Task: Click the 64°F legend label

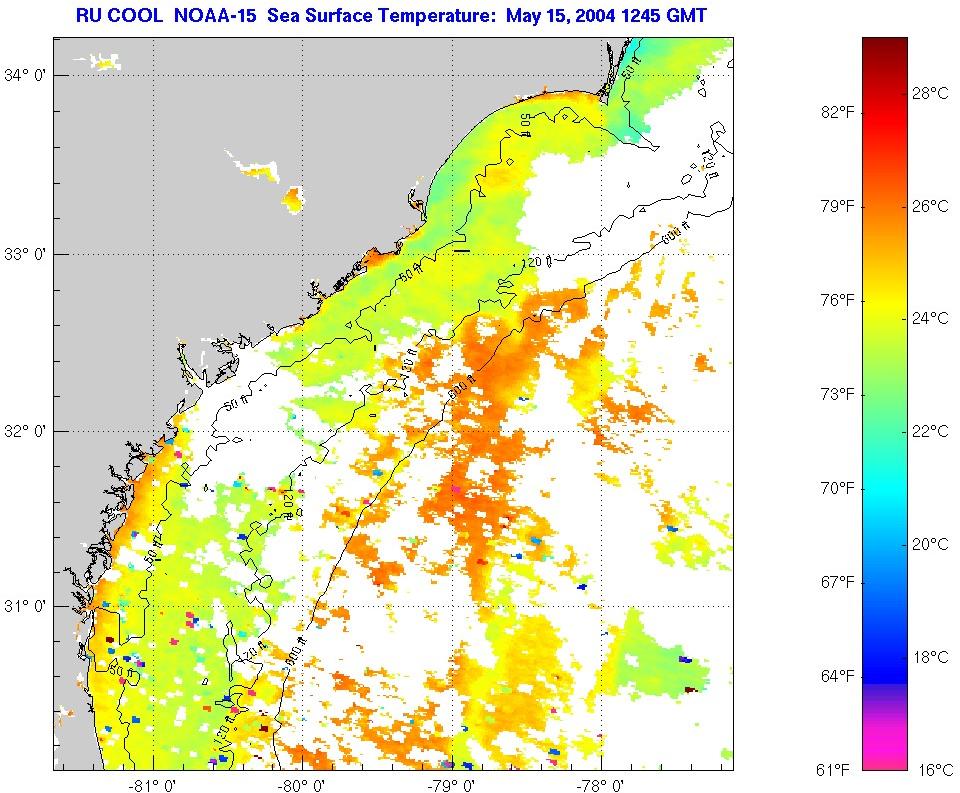Action: pyautogui.click(x=838, y=677)
